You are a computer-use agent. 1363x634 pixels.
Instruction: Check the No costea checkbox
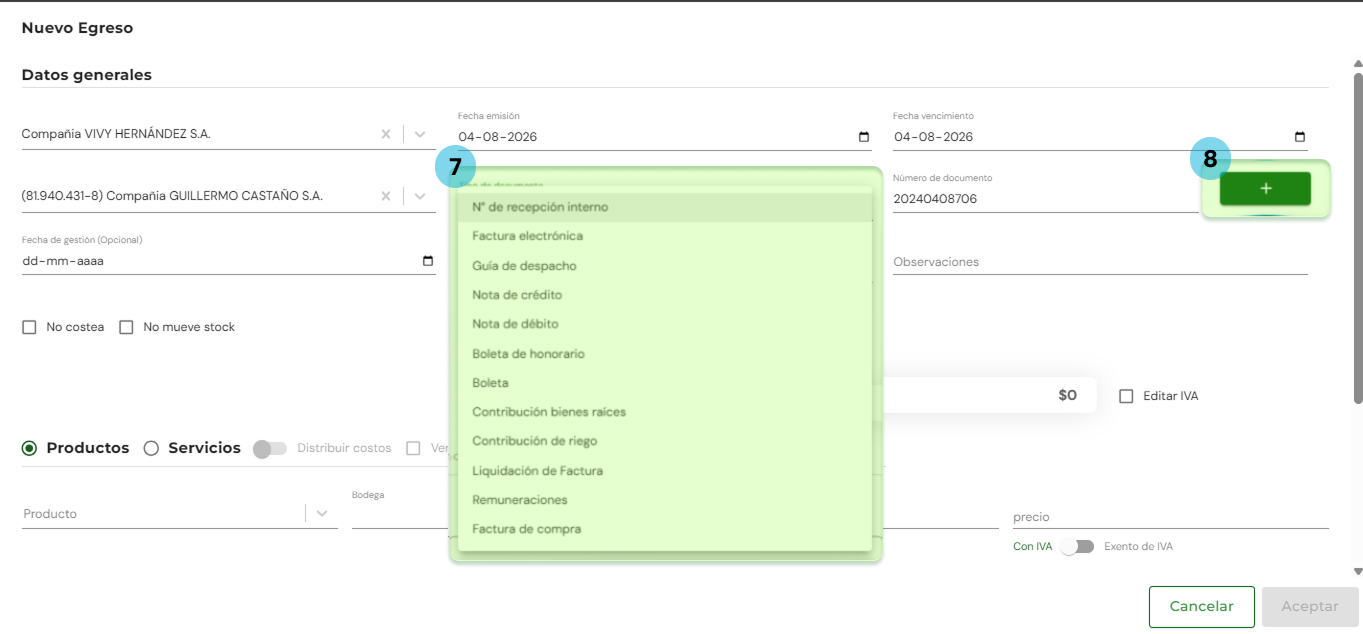(x=29, y=327)
